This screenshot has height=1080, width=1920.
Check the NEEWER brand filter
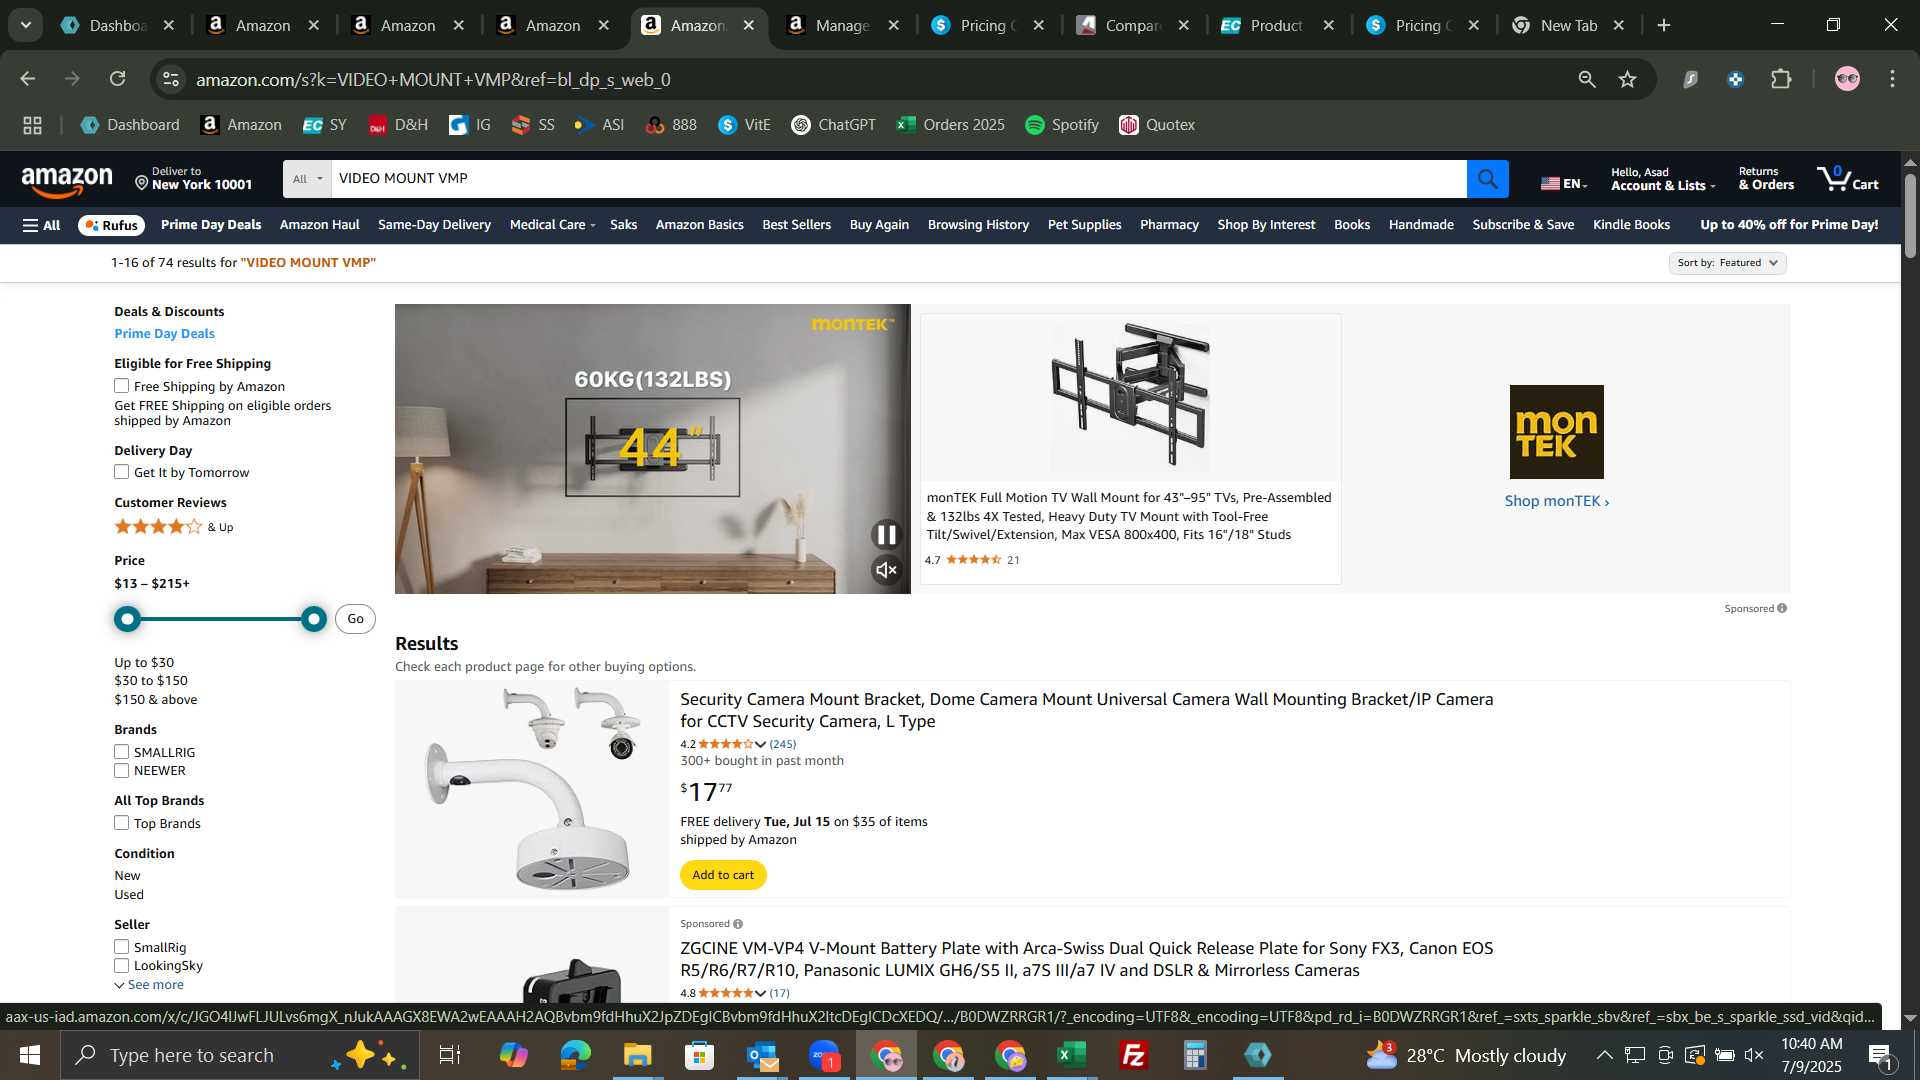point(122,771)
